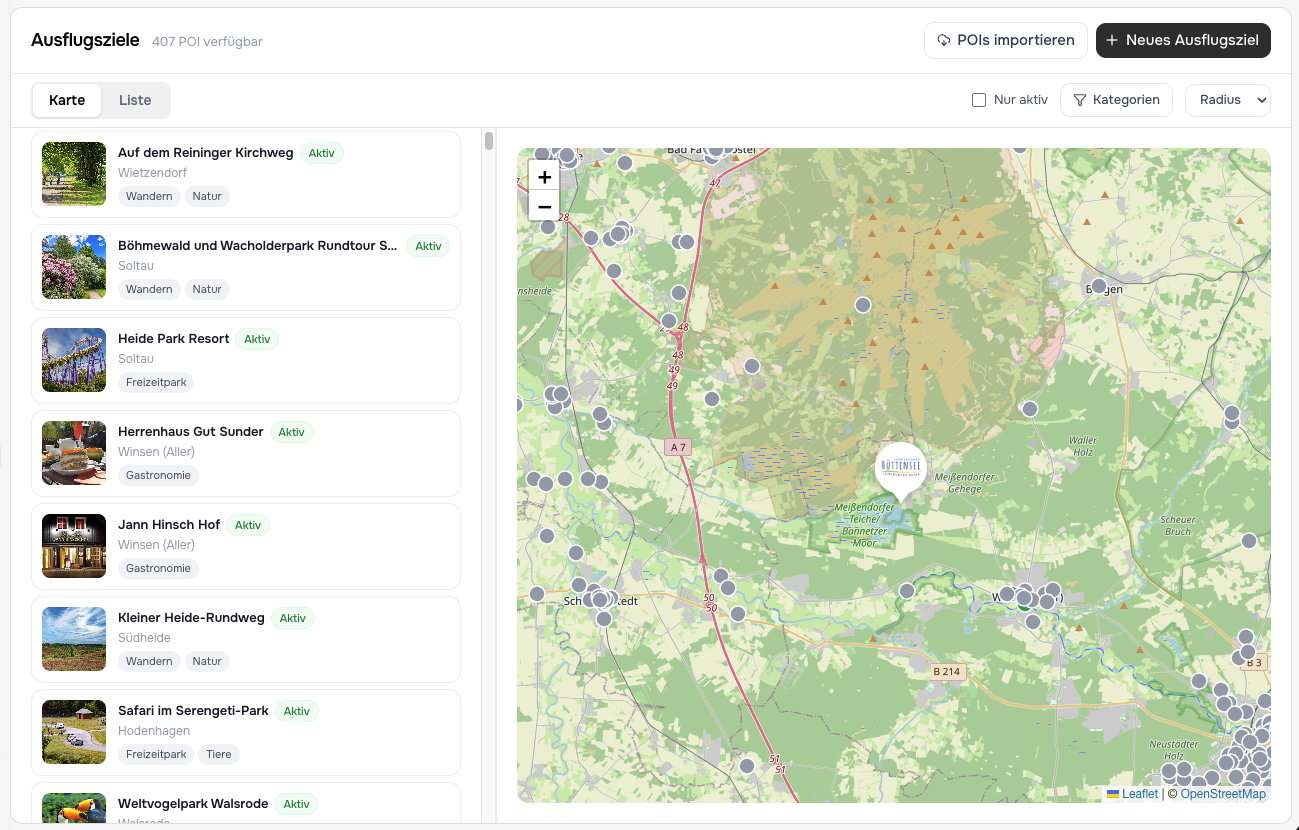Click the Natur tag on Auf dem Reininger Kirchweg
The width and height of the screenshot is (1299, 830).
pos(207,196)
